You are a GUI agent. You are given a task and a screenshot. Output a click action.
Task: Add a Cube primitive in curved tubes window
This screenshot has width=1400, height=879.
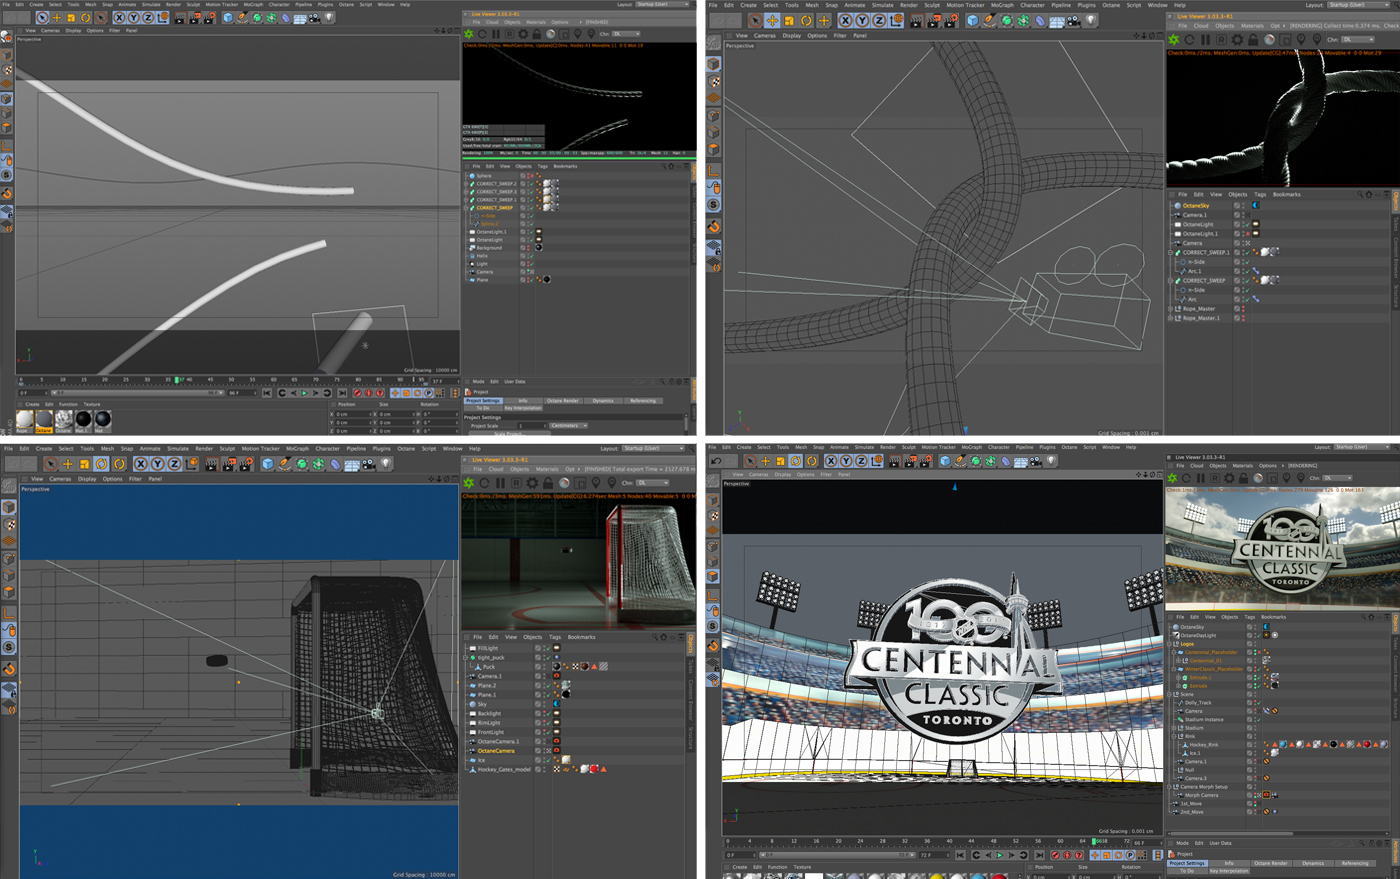228,18
